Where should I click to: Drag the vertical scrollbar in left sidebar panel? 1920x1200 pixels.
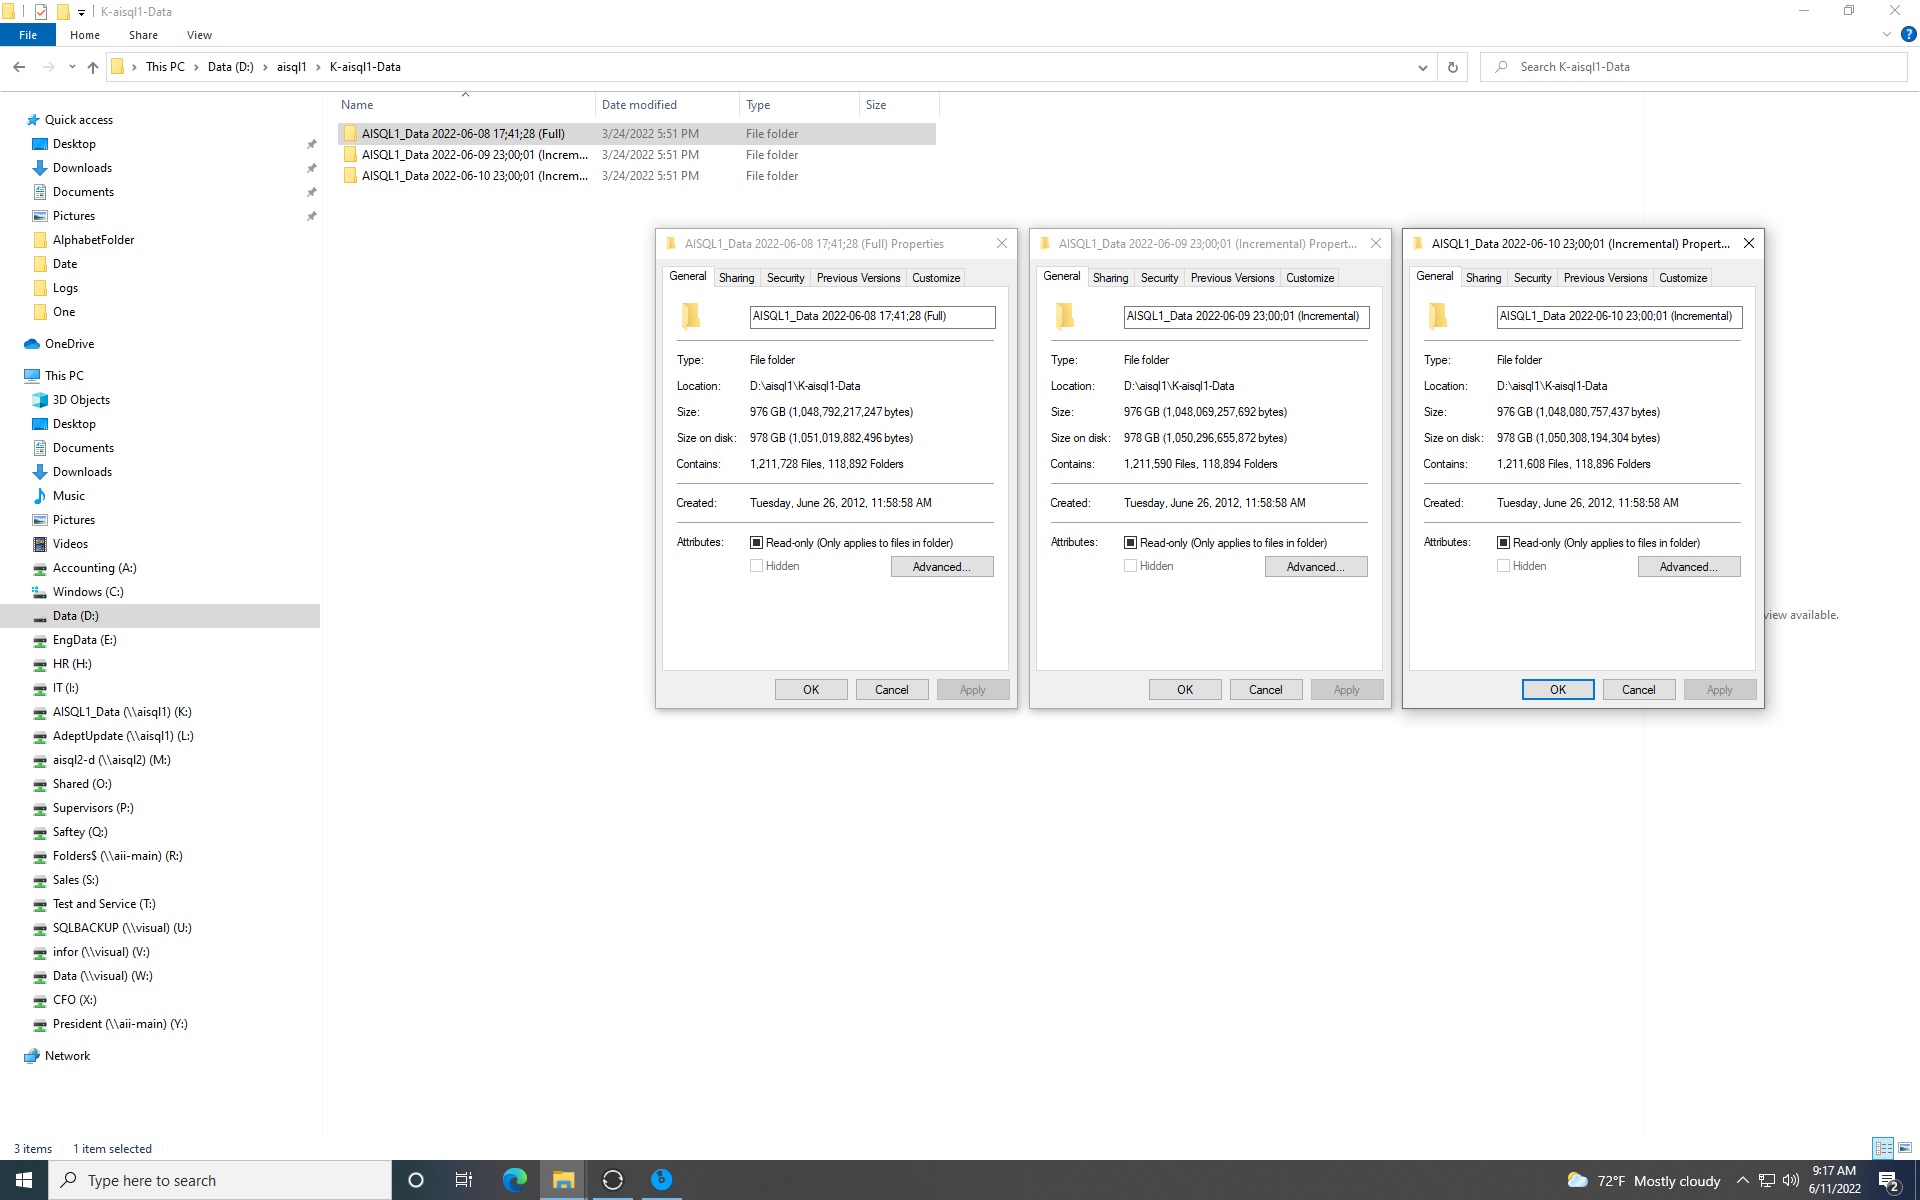coord(321,621)
